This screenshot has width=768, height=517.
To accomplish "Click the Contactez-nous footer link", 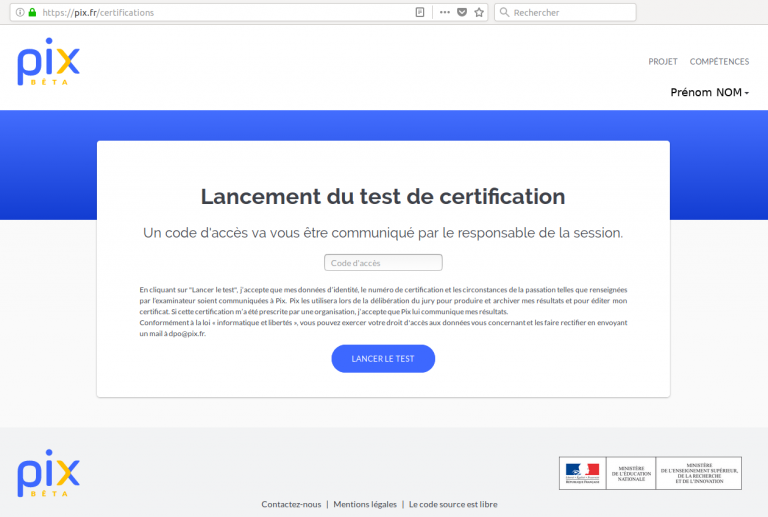I will click(291, 504).
